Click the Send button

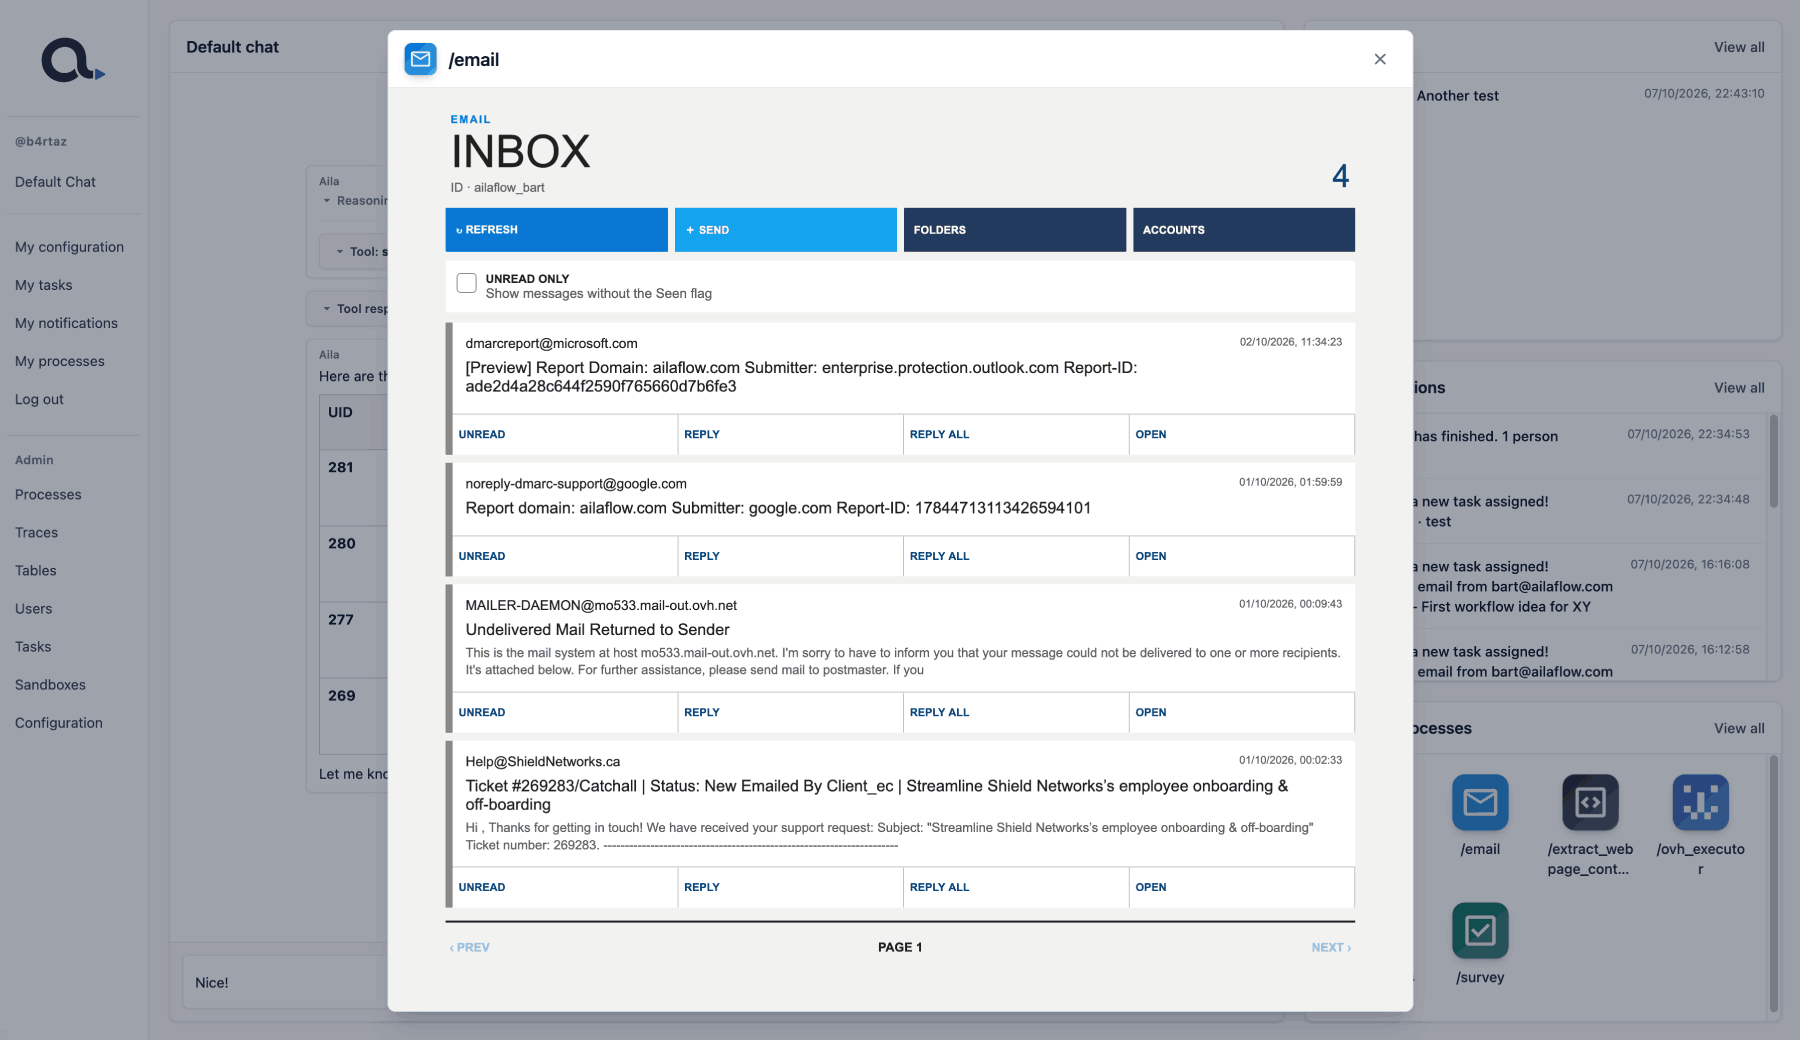tap(785, 230)
